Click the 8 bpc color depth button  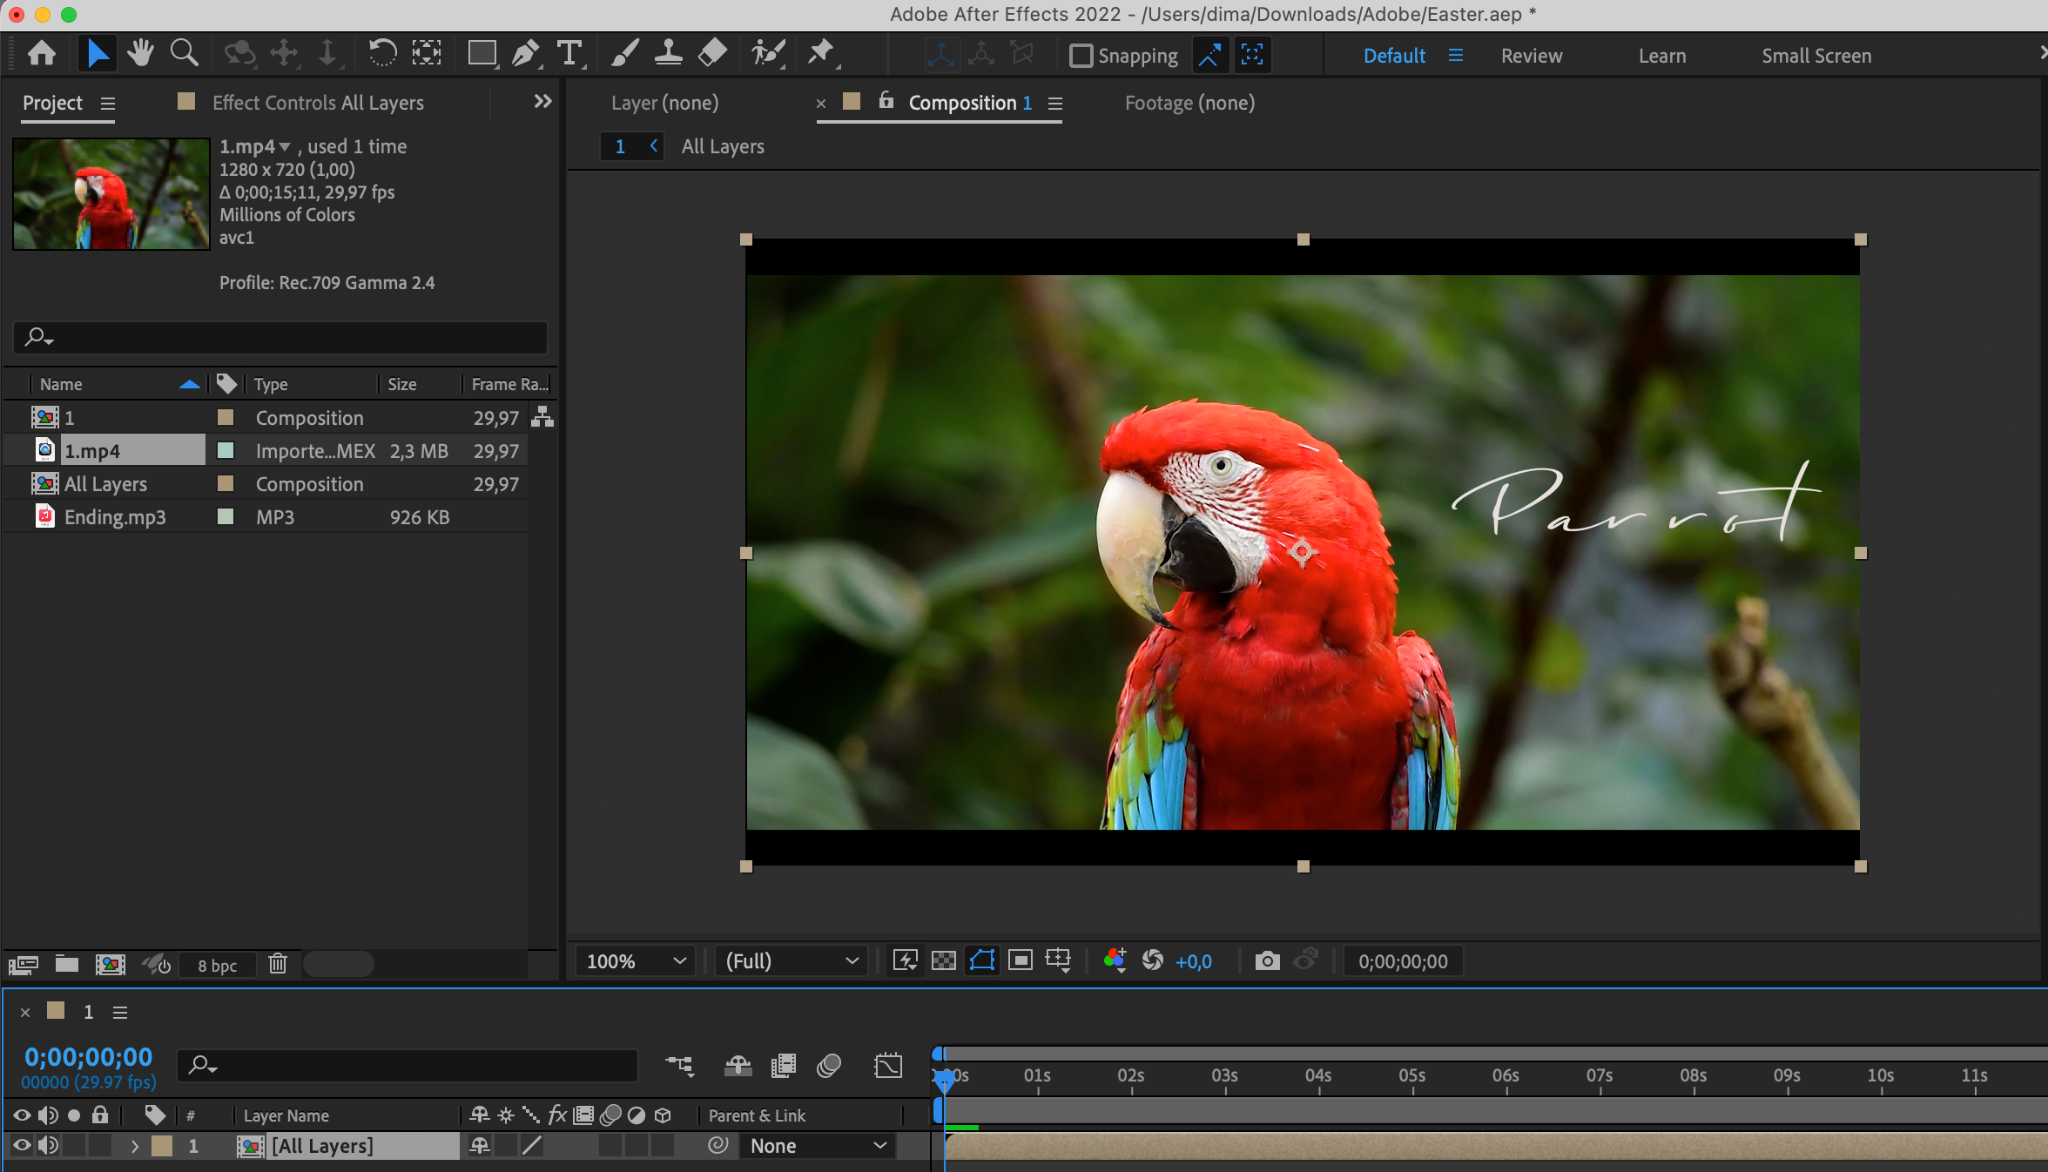(217, 965)
